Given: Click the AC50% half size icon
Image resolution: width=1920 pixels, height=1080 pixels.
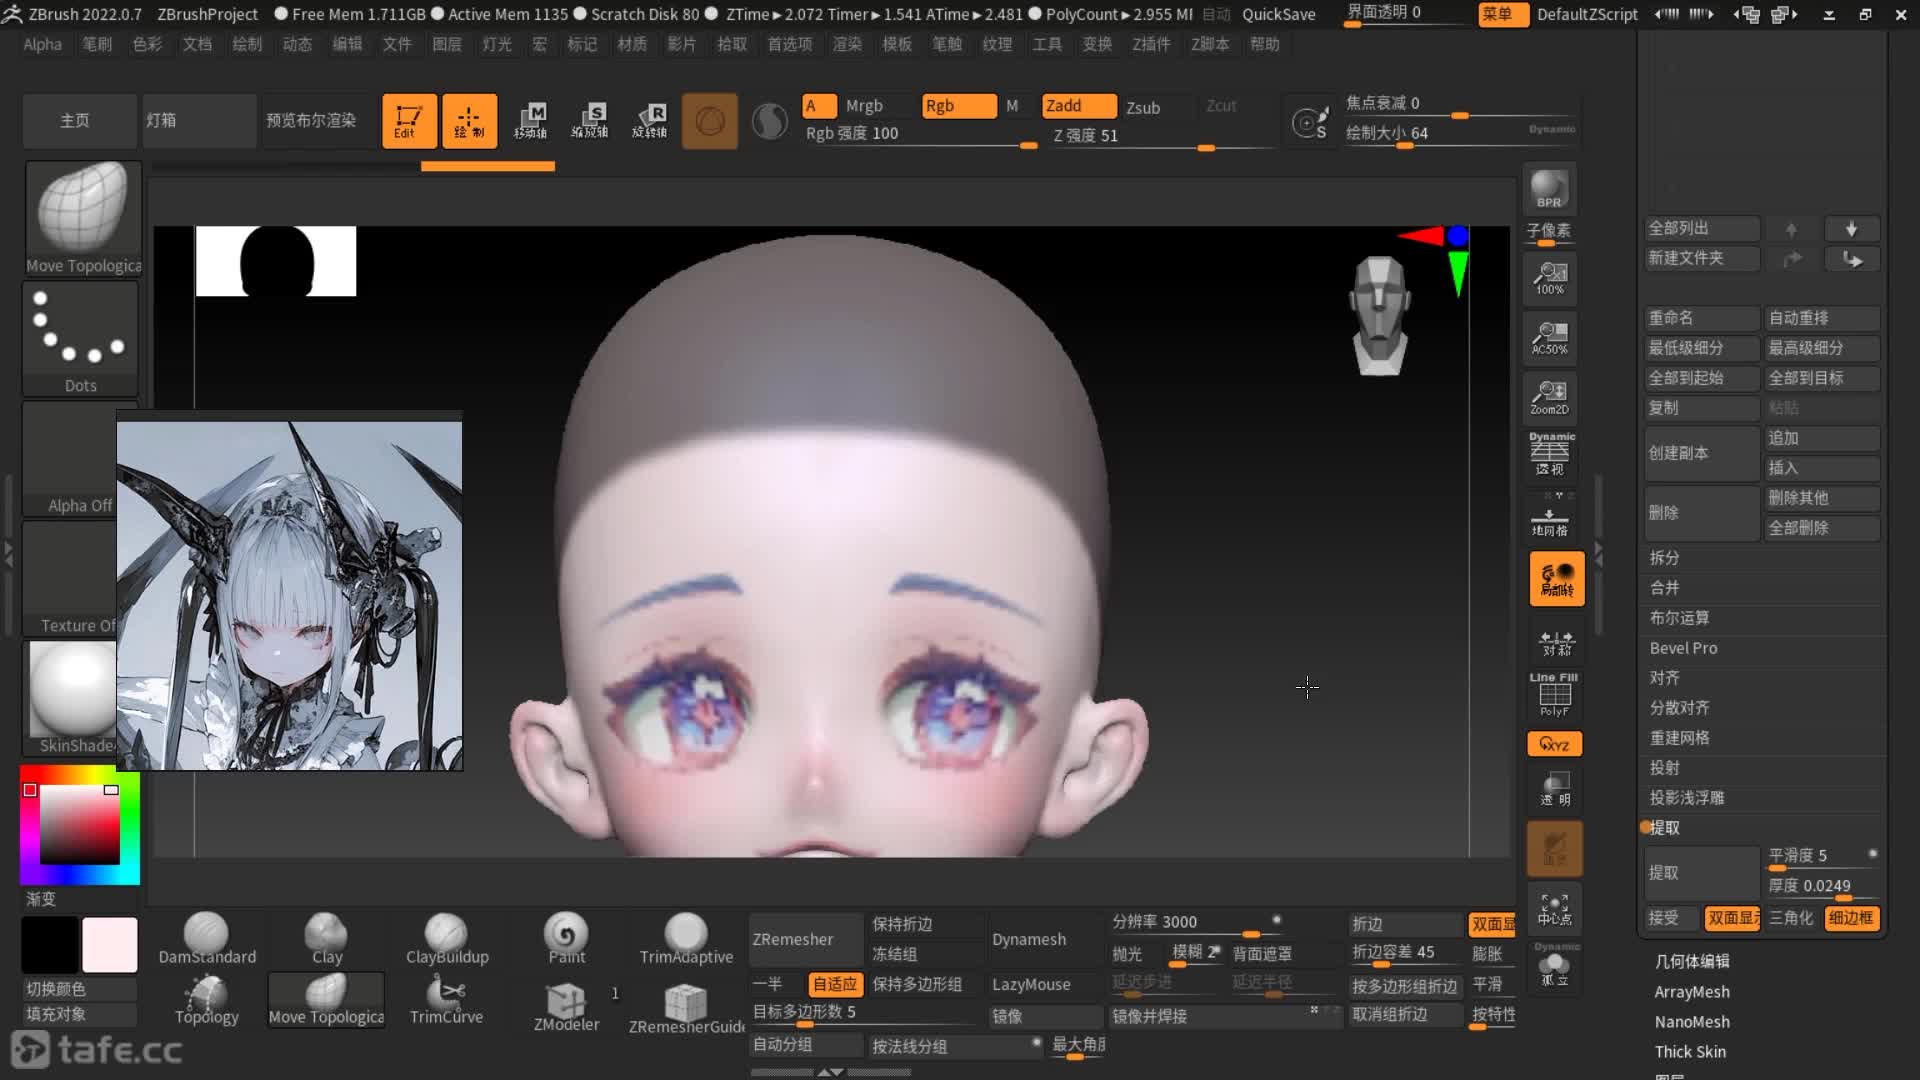Looking at the screenshot, I should tap(1550, 338).
